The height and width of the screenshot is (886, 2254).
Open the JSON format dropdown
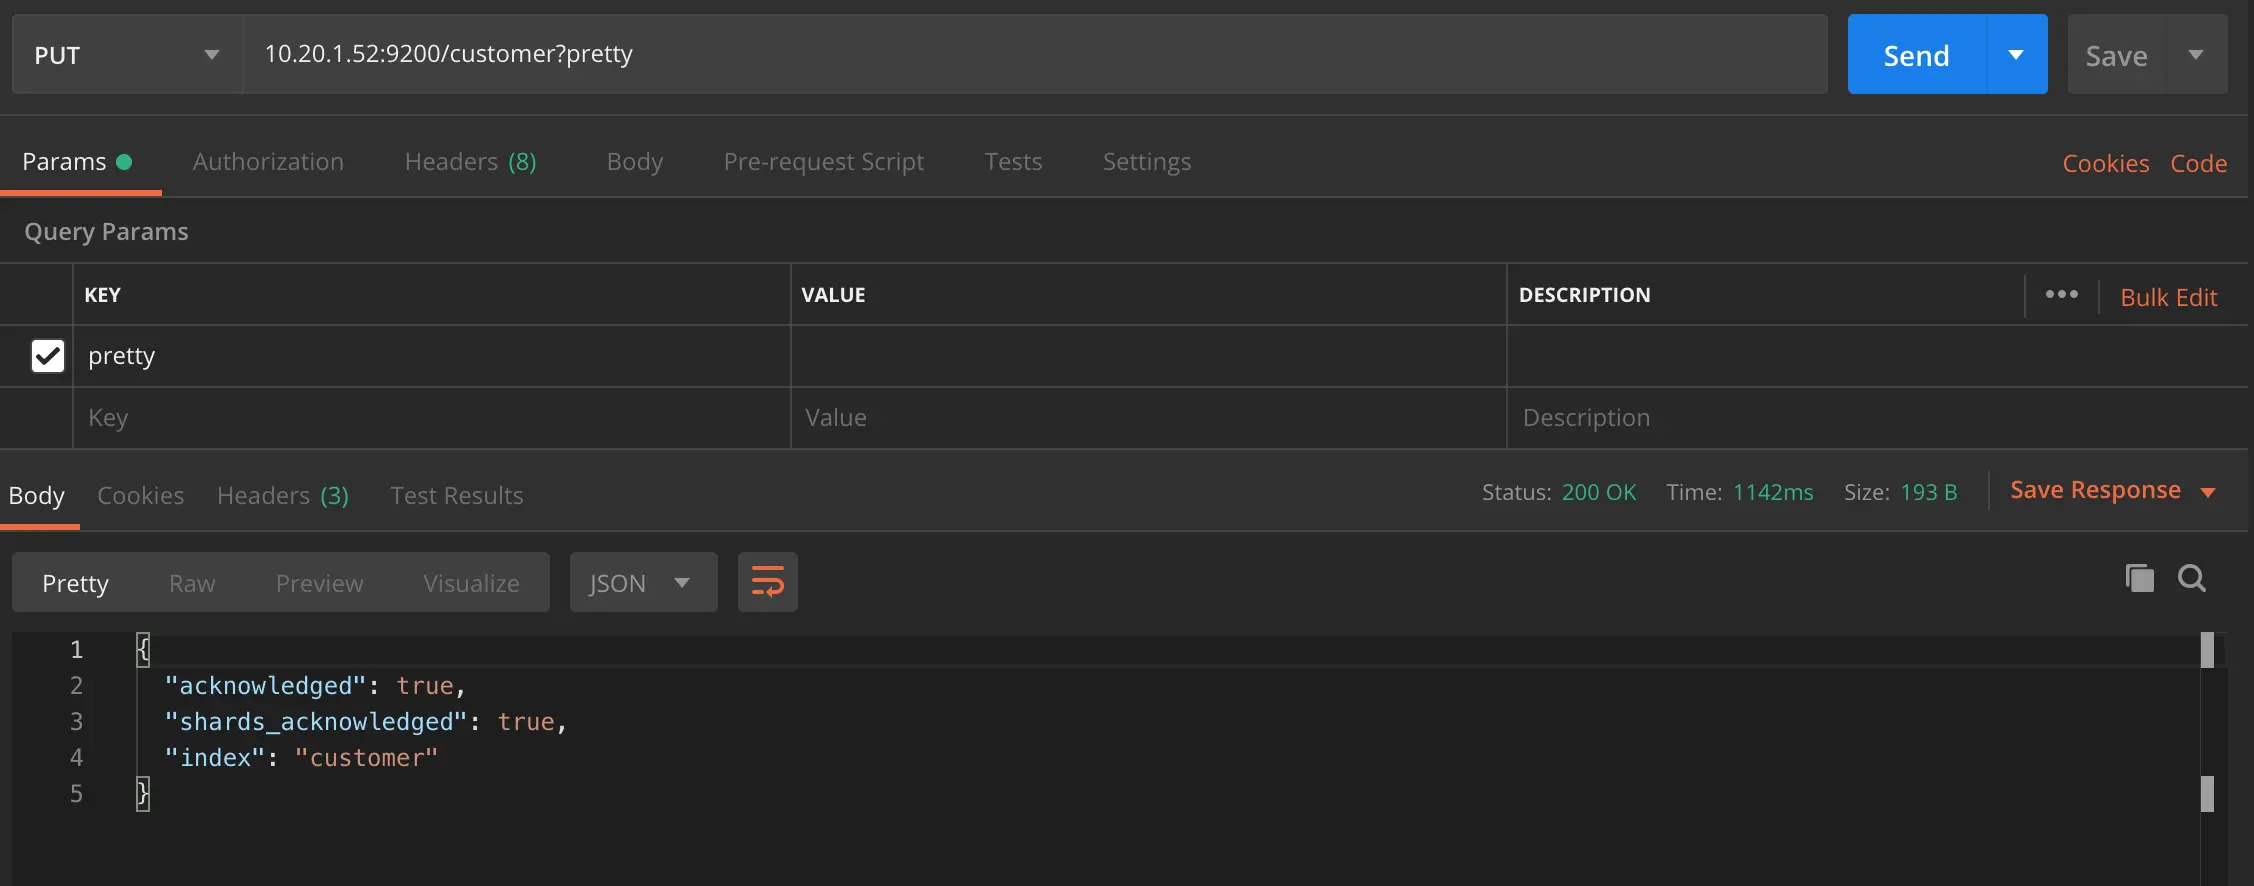642,583
